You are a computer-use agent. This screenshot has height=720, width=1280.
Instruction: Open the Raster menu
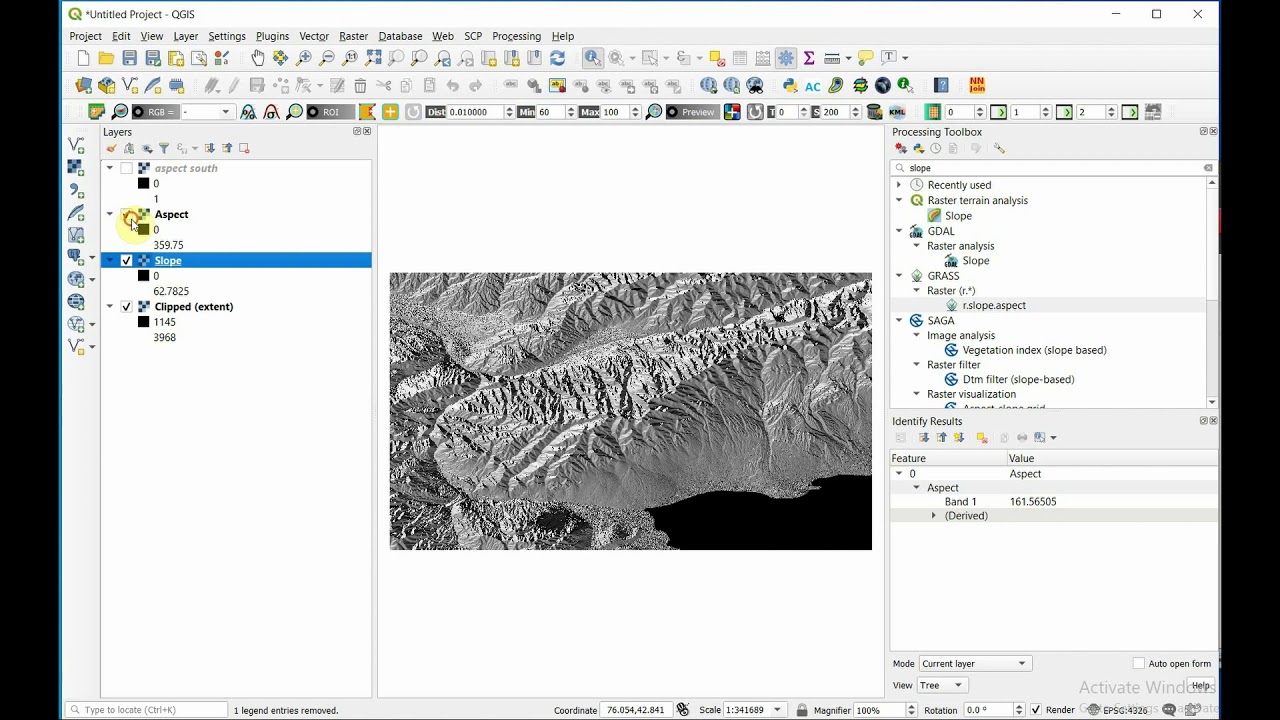(x=353, y=36)
